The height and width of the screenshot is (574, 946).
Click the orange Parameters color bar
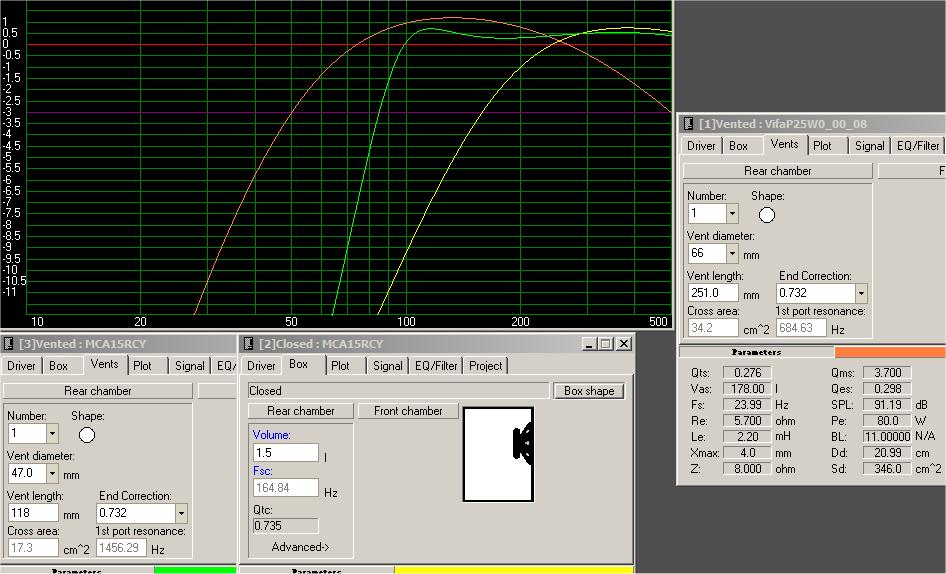[x=890, y=352]
